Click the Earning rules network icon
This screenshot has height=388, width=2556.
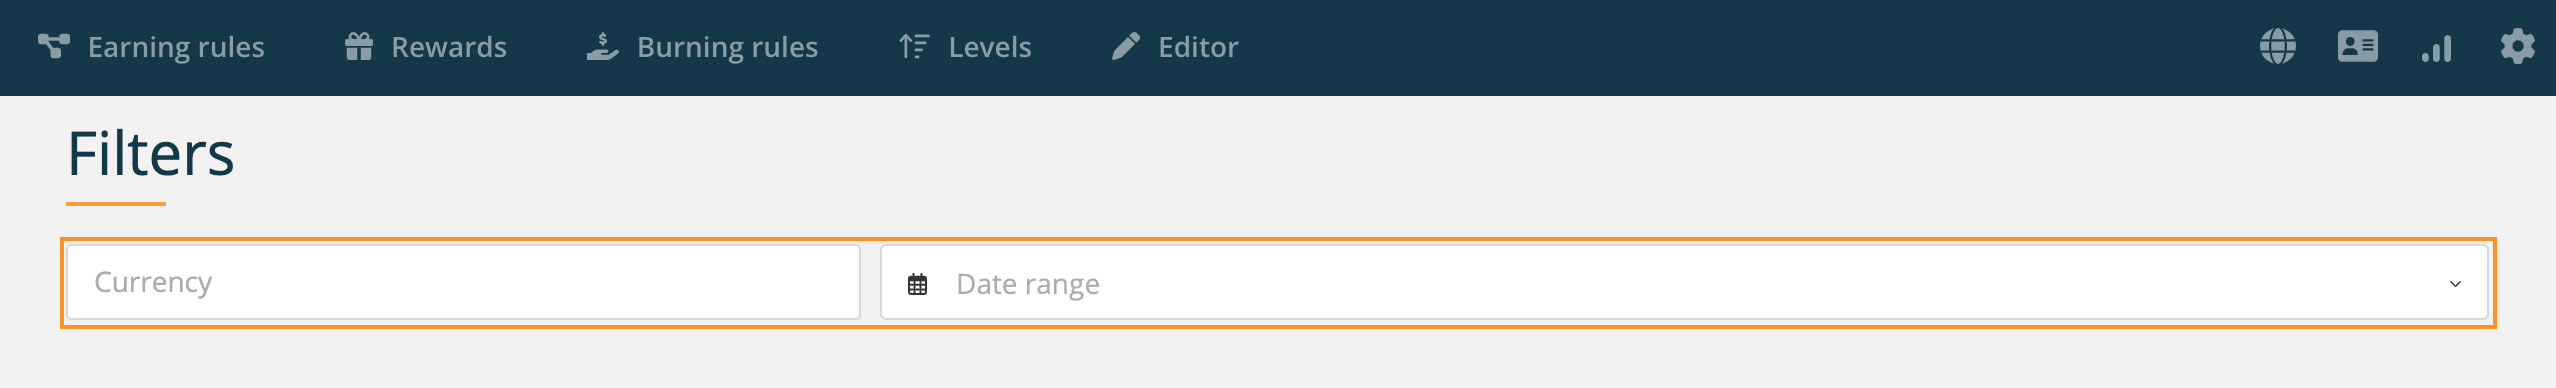[x=54, y=46]
